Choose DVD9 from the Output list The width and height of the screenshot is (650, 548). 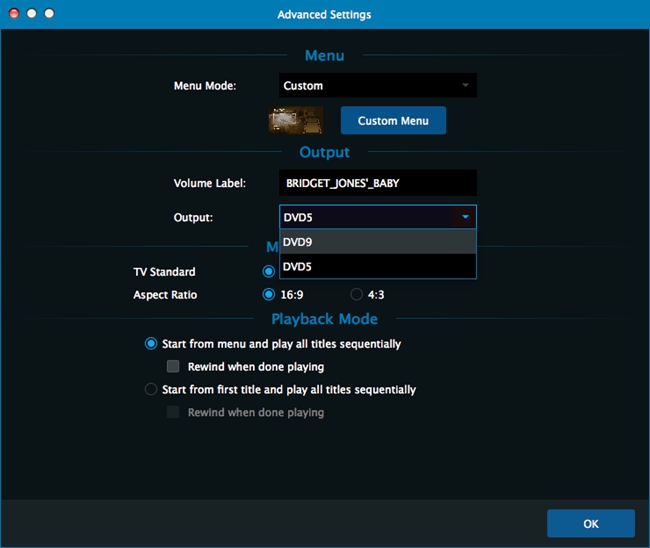[378, 242]
